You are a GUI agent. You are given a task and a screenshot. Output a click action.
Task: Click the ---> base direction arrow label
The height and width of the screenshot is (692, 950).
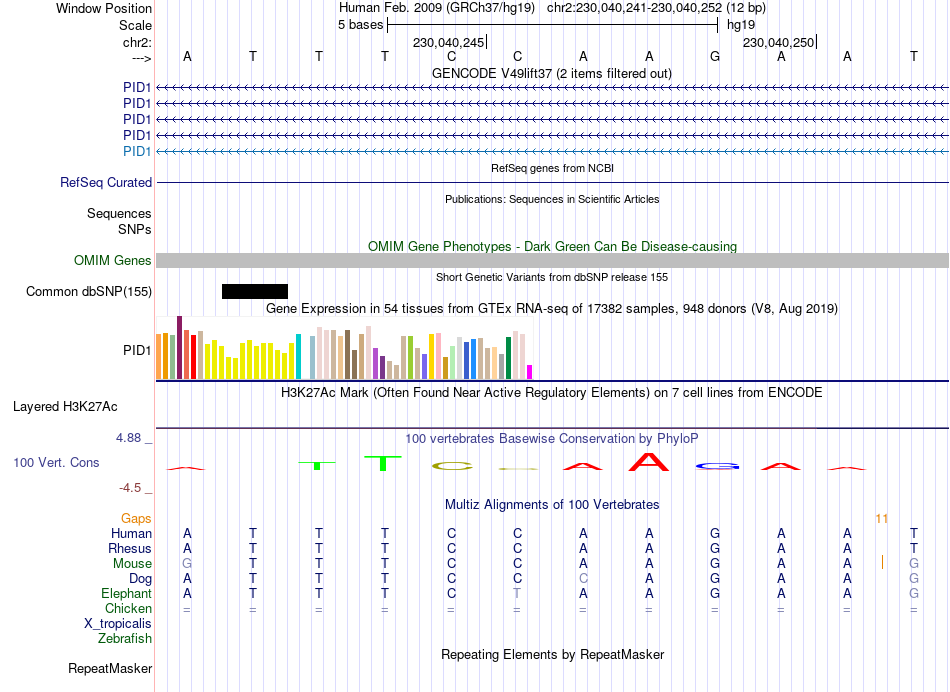[141, 58]
